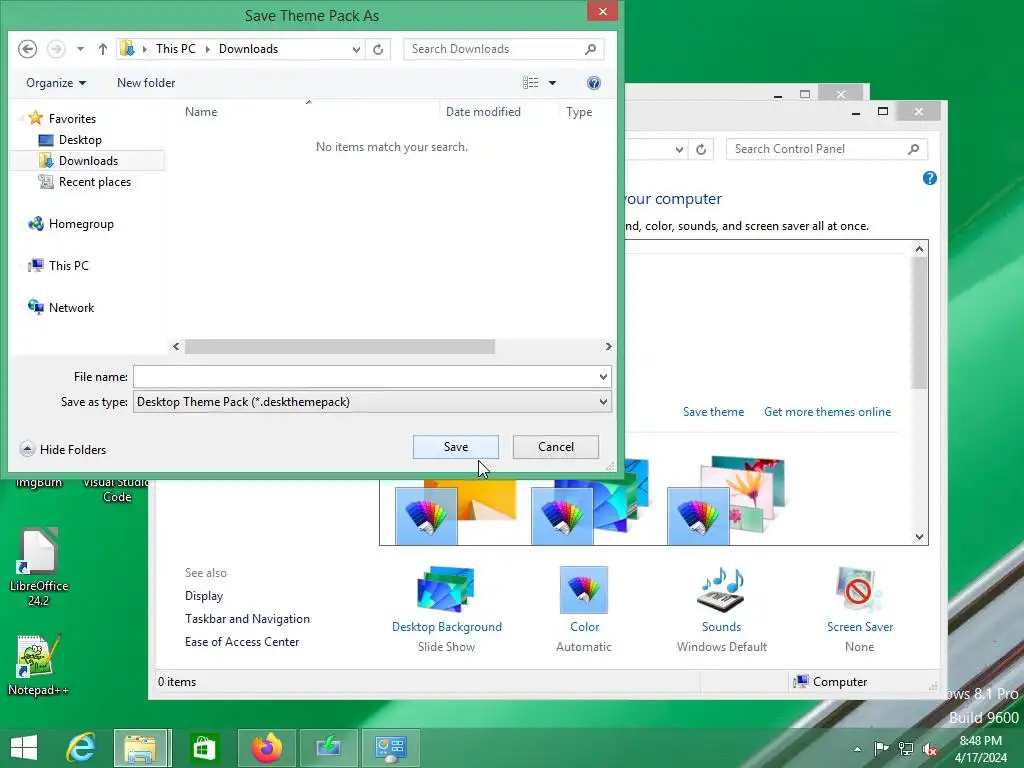Viewport: 1024px width, 768px height.
Task: Open the LibreOffice 24.2 desktop shortcut
Action: point(39,567)
